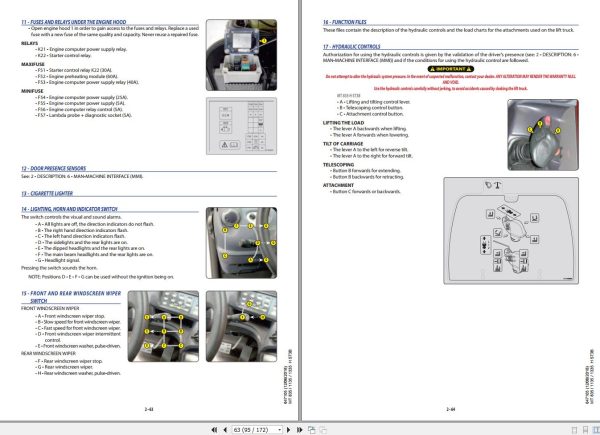Click line 'K22 - Starter control relay'
This screenshot has height=435, width=600.
click(x=64, y=55)
